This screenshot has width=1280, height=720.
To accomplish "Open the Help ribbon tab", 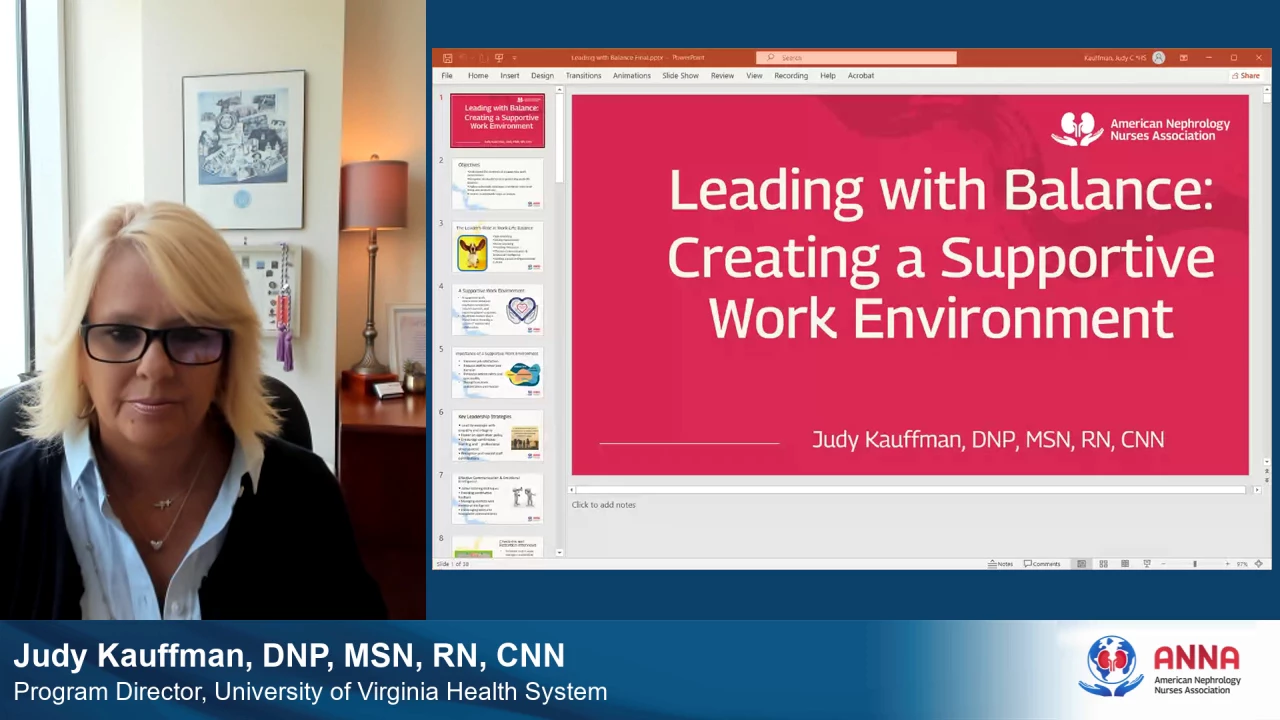I will pyautogui.click(x=828, y=76).
